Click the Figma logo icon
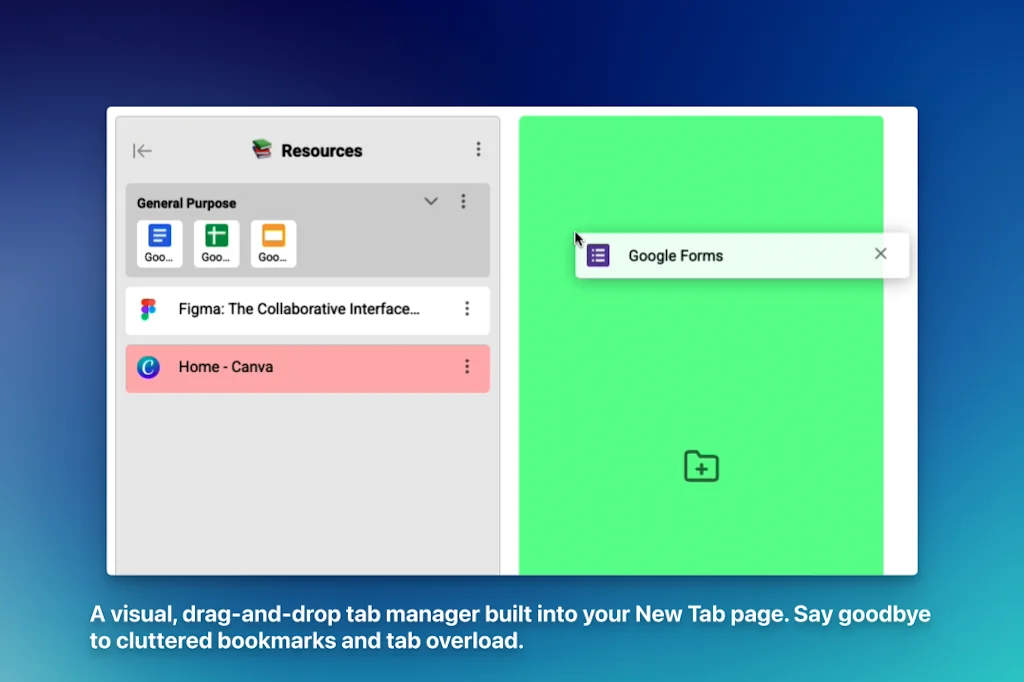 148,309
